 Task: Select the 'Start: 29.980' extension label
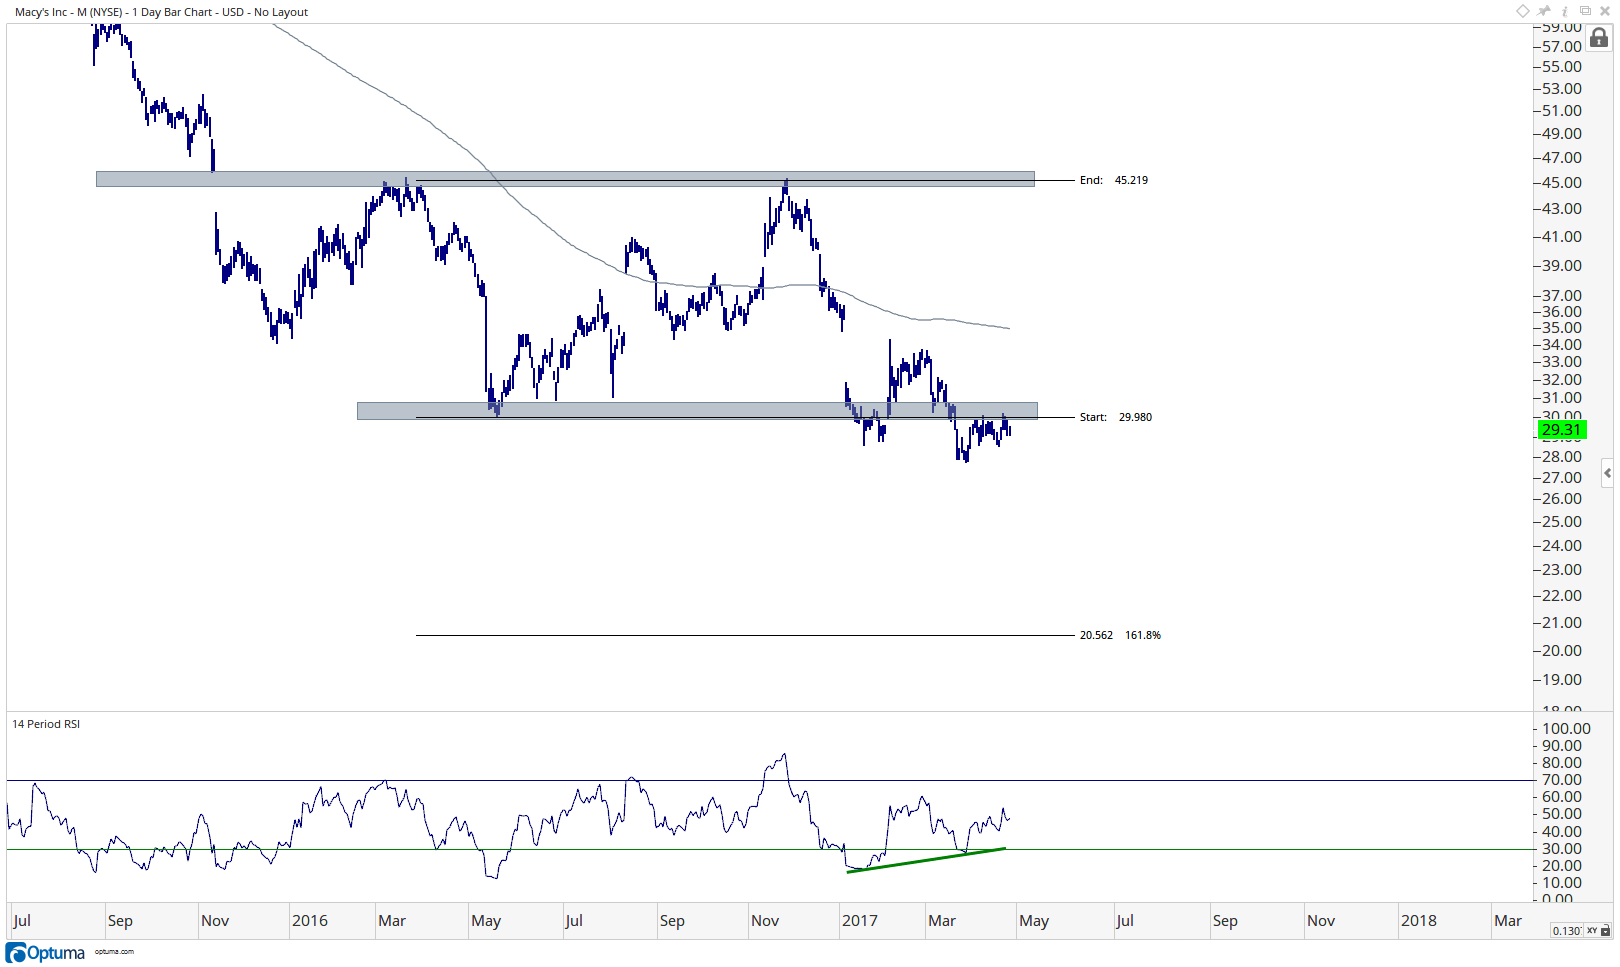(x=1116, y=418)
